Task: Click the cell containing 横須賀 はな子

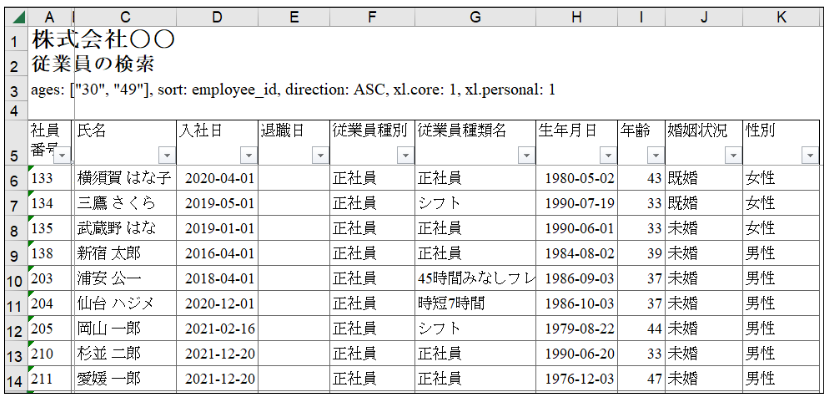Action: tap(125, 178)
